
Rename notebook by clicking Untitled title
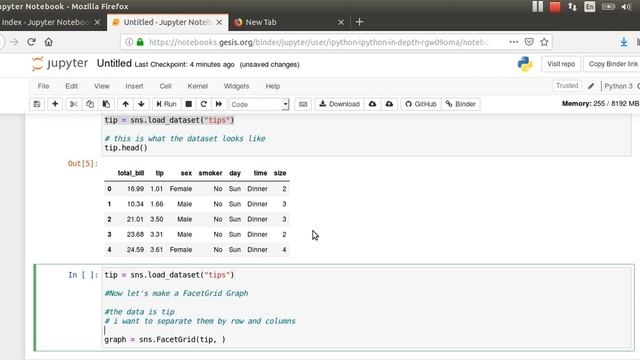click(x=114, y=64)
